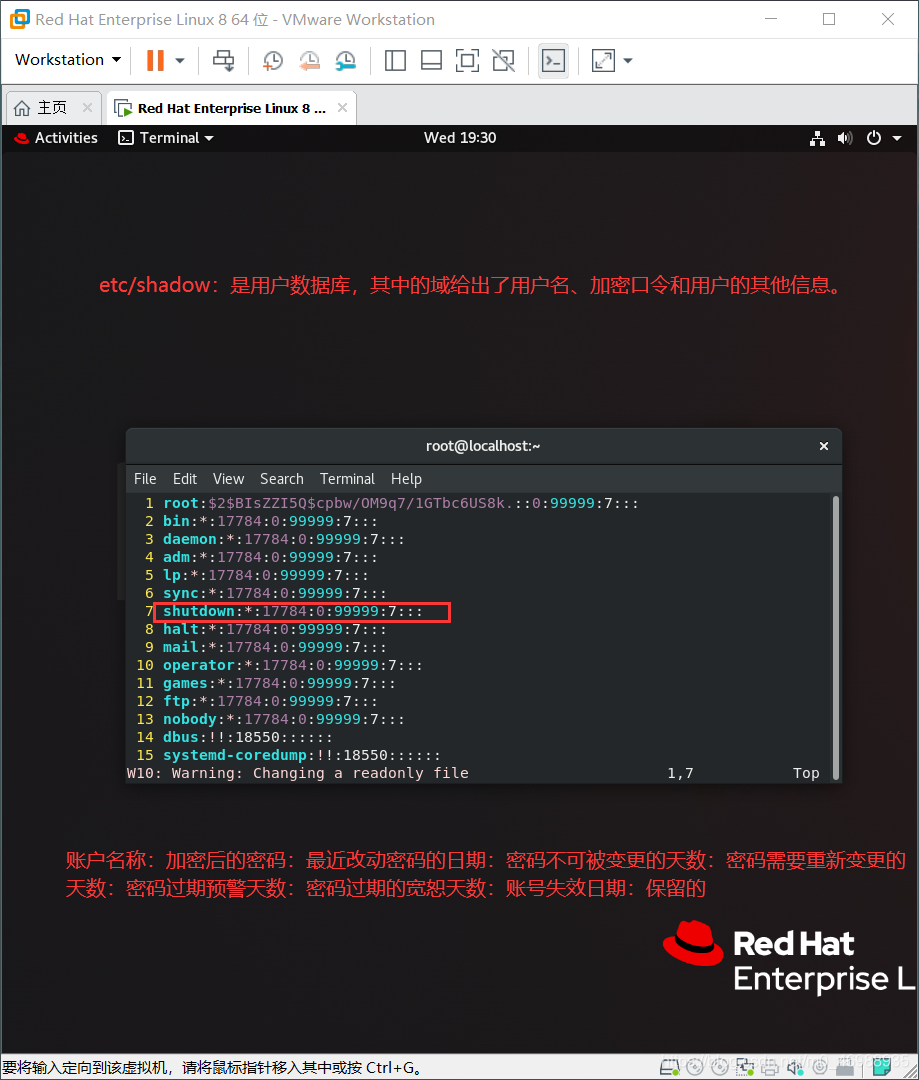
Task: Click the W10 readonly file warning message
Action: (298, 773)
